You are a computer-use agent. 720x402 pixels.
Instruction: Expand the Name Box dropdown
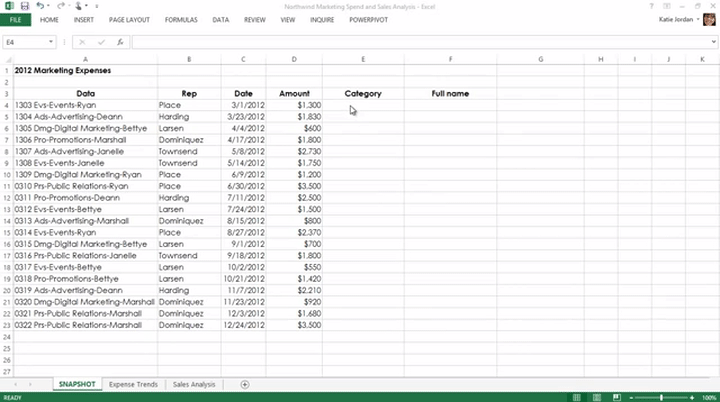point(51,43)
